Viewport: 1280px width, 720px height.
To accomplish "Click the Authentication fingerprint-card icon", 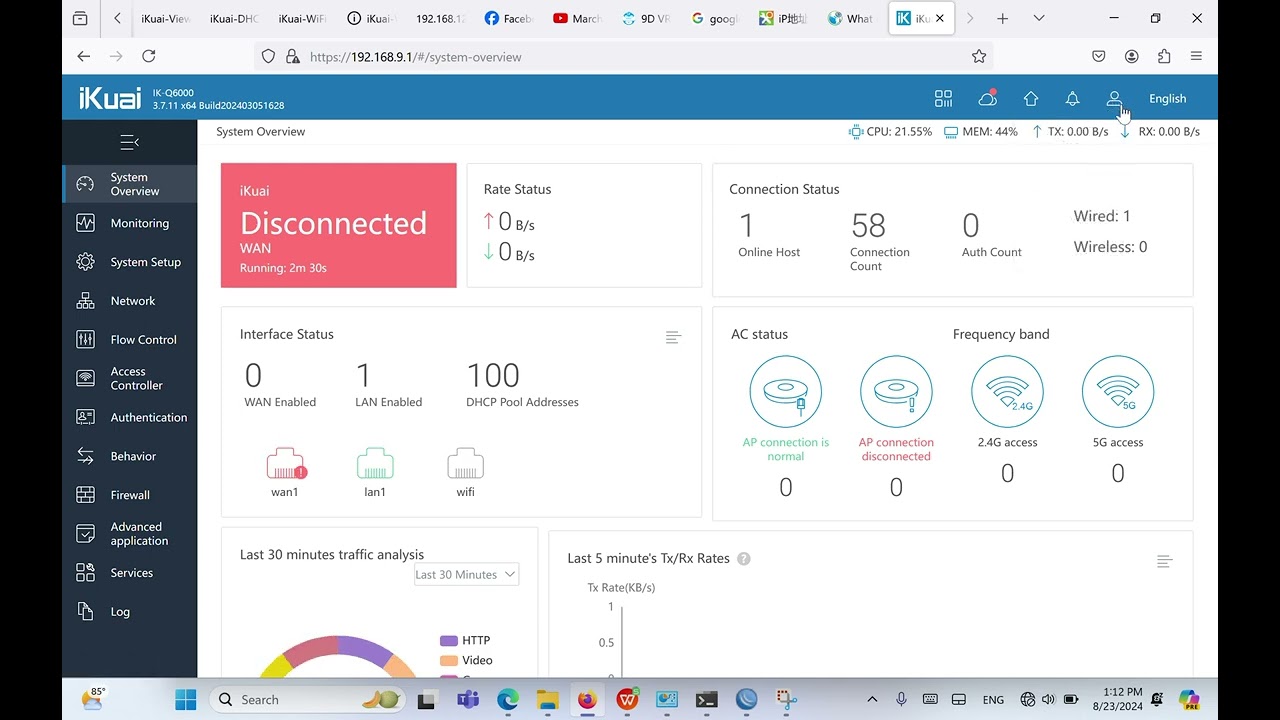I will pyautogui.click(x=86, y=417).
